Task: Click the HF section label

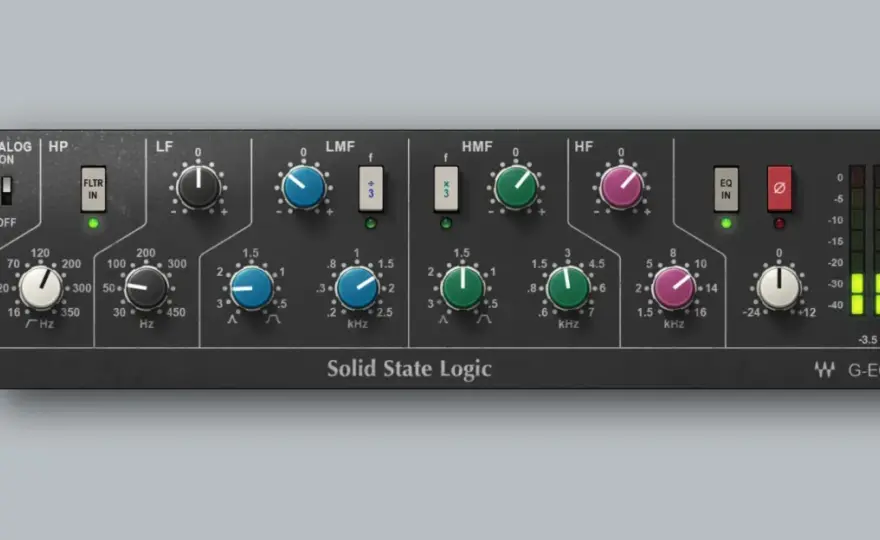Action: (x=584, y=147)
